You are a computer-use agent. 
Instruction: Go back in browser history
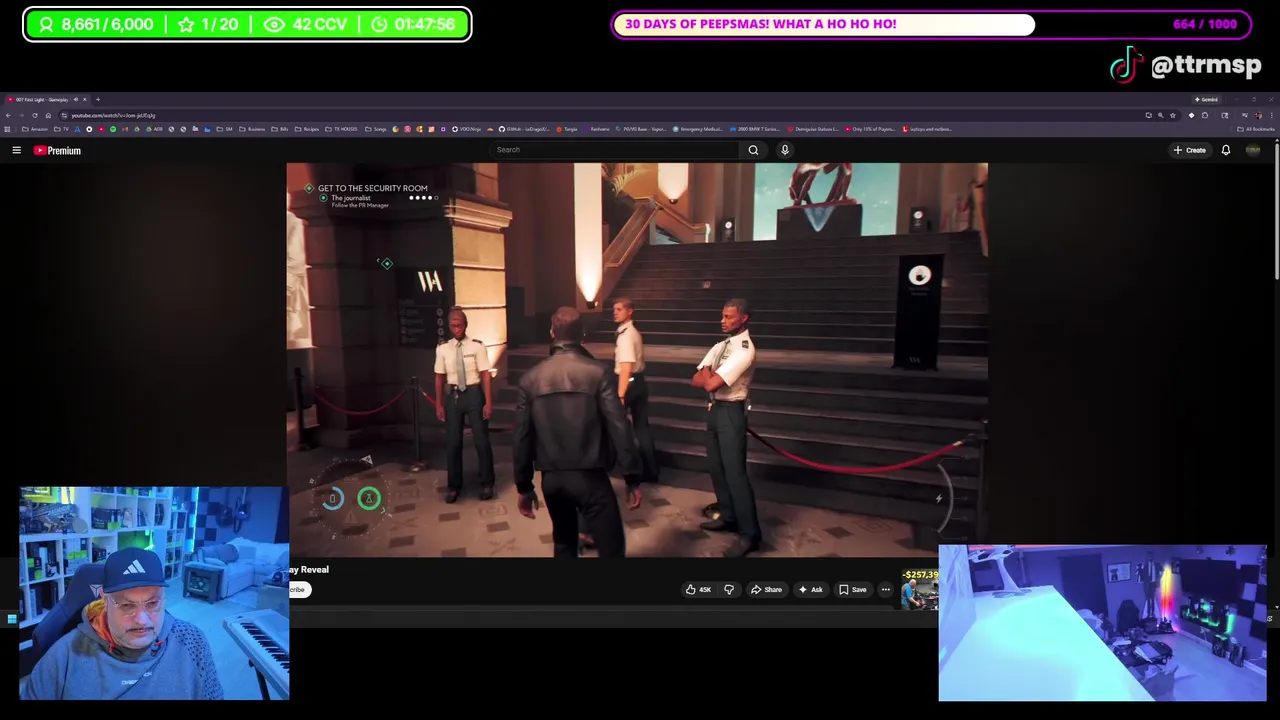(x=8, y=115)
